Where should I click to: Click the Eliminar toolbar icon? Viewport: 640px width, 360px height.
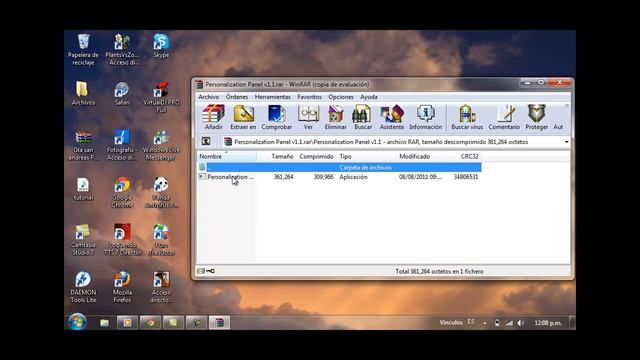click(x=336, y=118)
